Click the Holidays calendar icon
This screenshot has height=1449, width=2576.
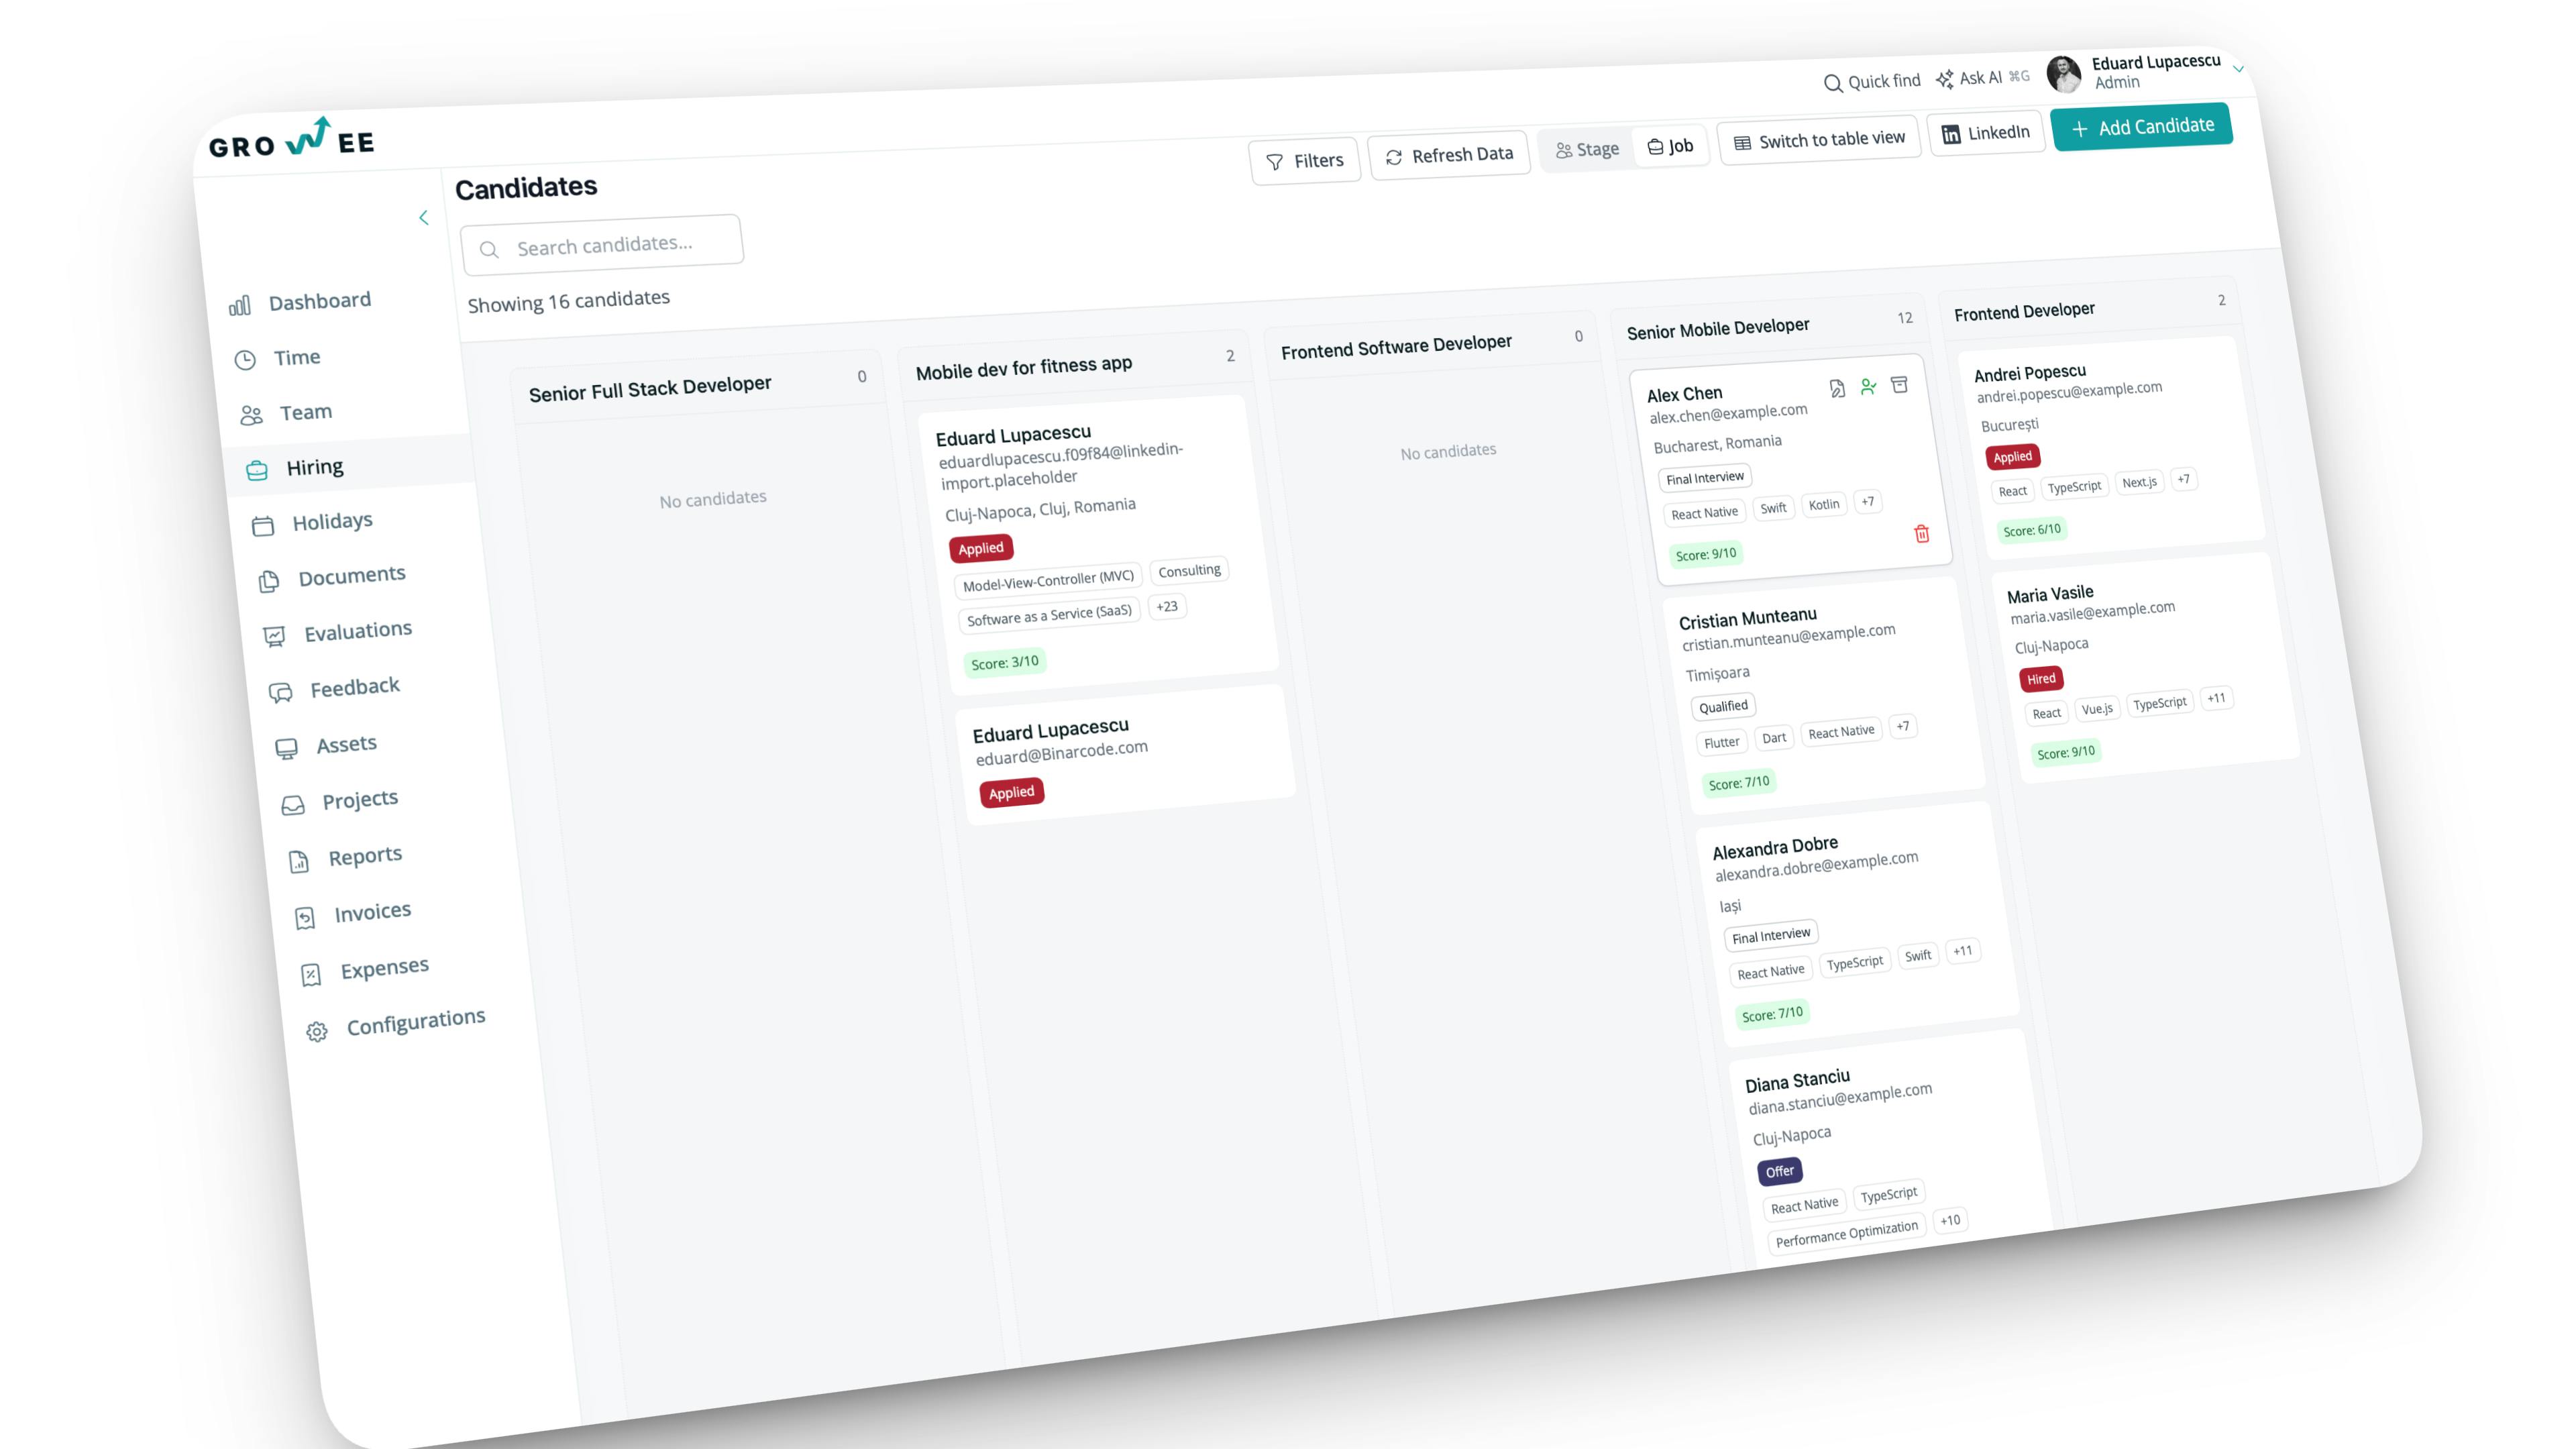pos(263,526)
